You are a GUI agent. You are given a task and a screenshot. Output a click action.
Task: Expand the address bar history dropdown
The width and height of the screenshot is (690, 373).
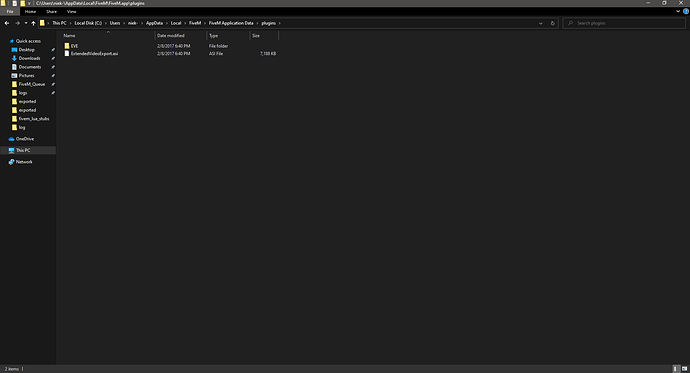[541, 23]
